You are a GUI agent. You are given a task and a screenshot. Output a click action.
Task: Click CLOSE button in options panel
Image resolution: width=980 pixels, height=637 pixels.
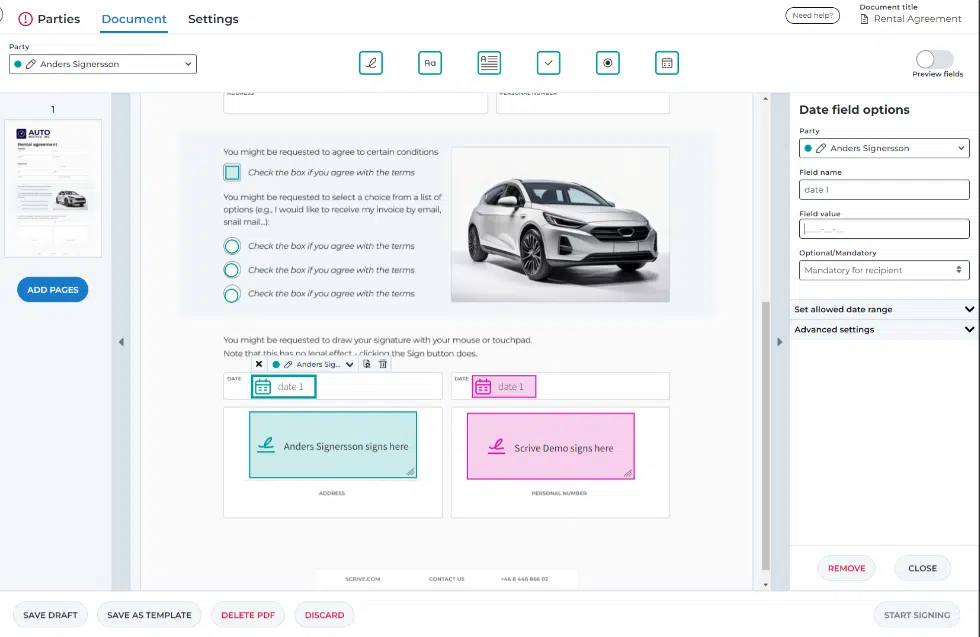[x=922, y=568]
